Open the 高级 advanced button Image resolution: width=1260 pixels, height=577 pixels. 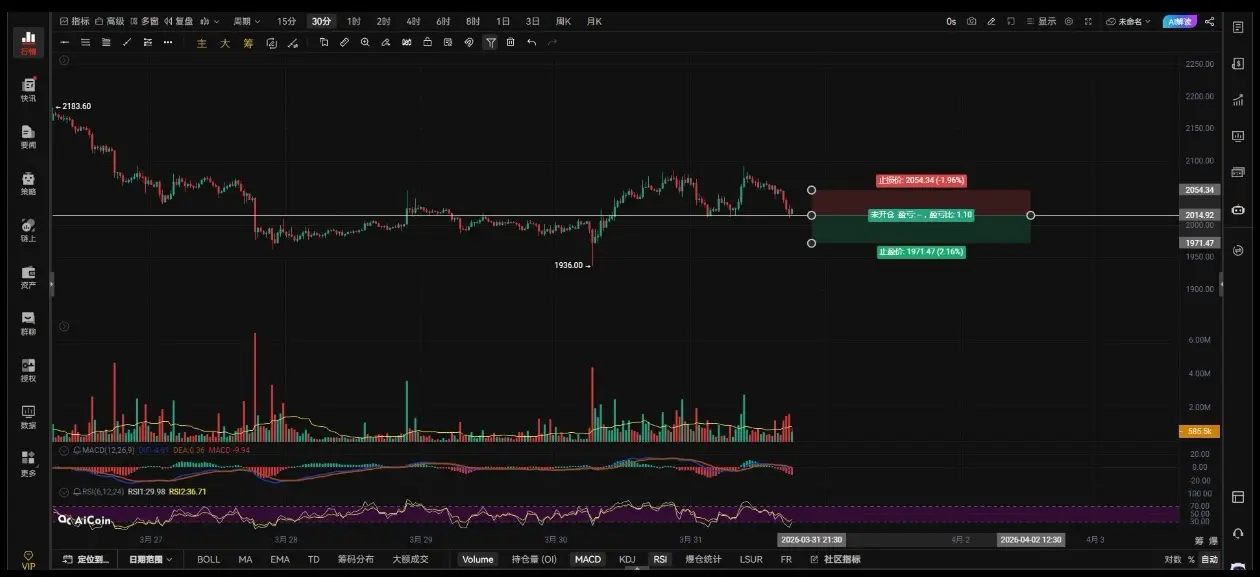[x=110, y=21]
